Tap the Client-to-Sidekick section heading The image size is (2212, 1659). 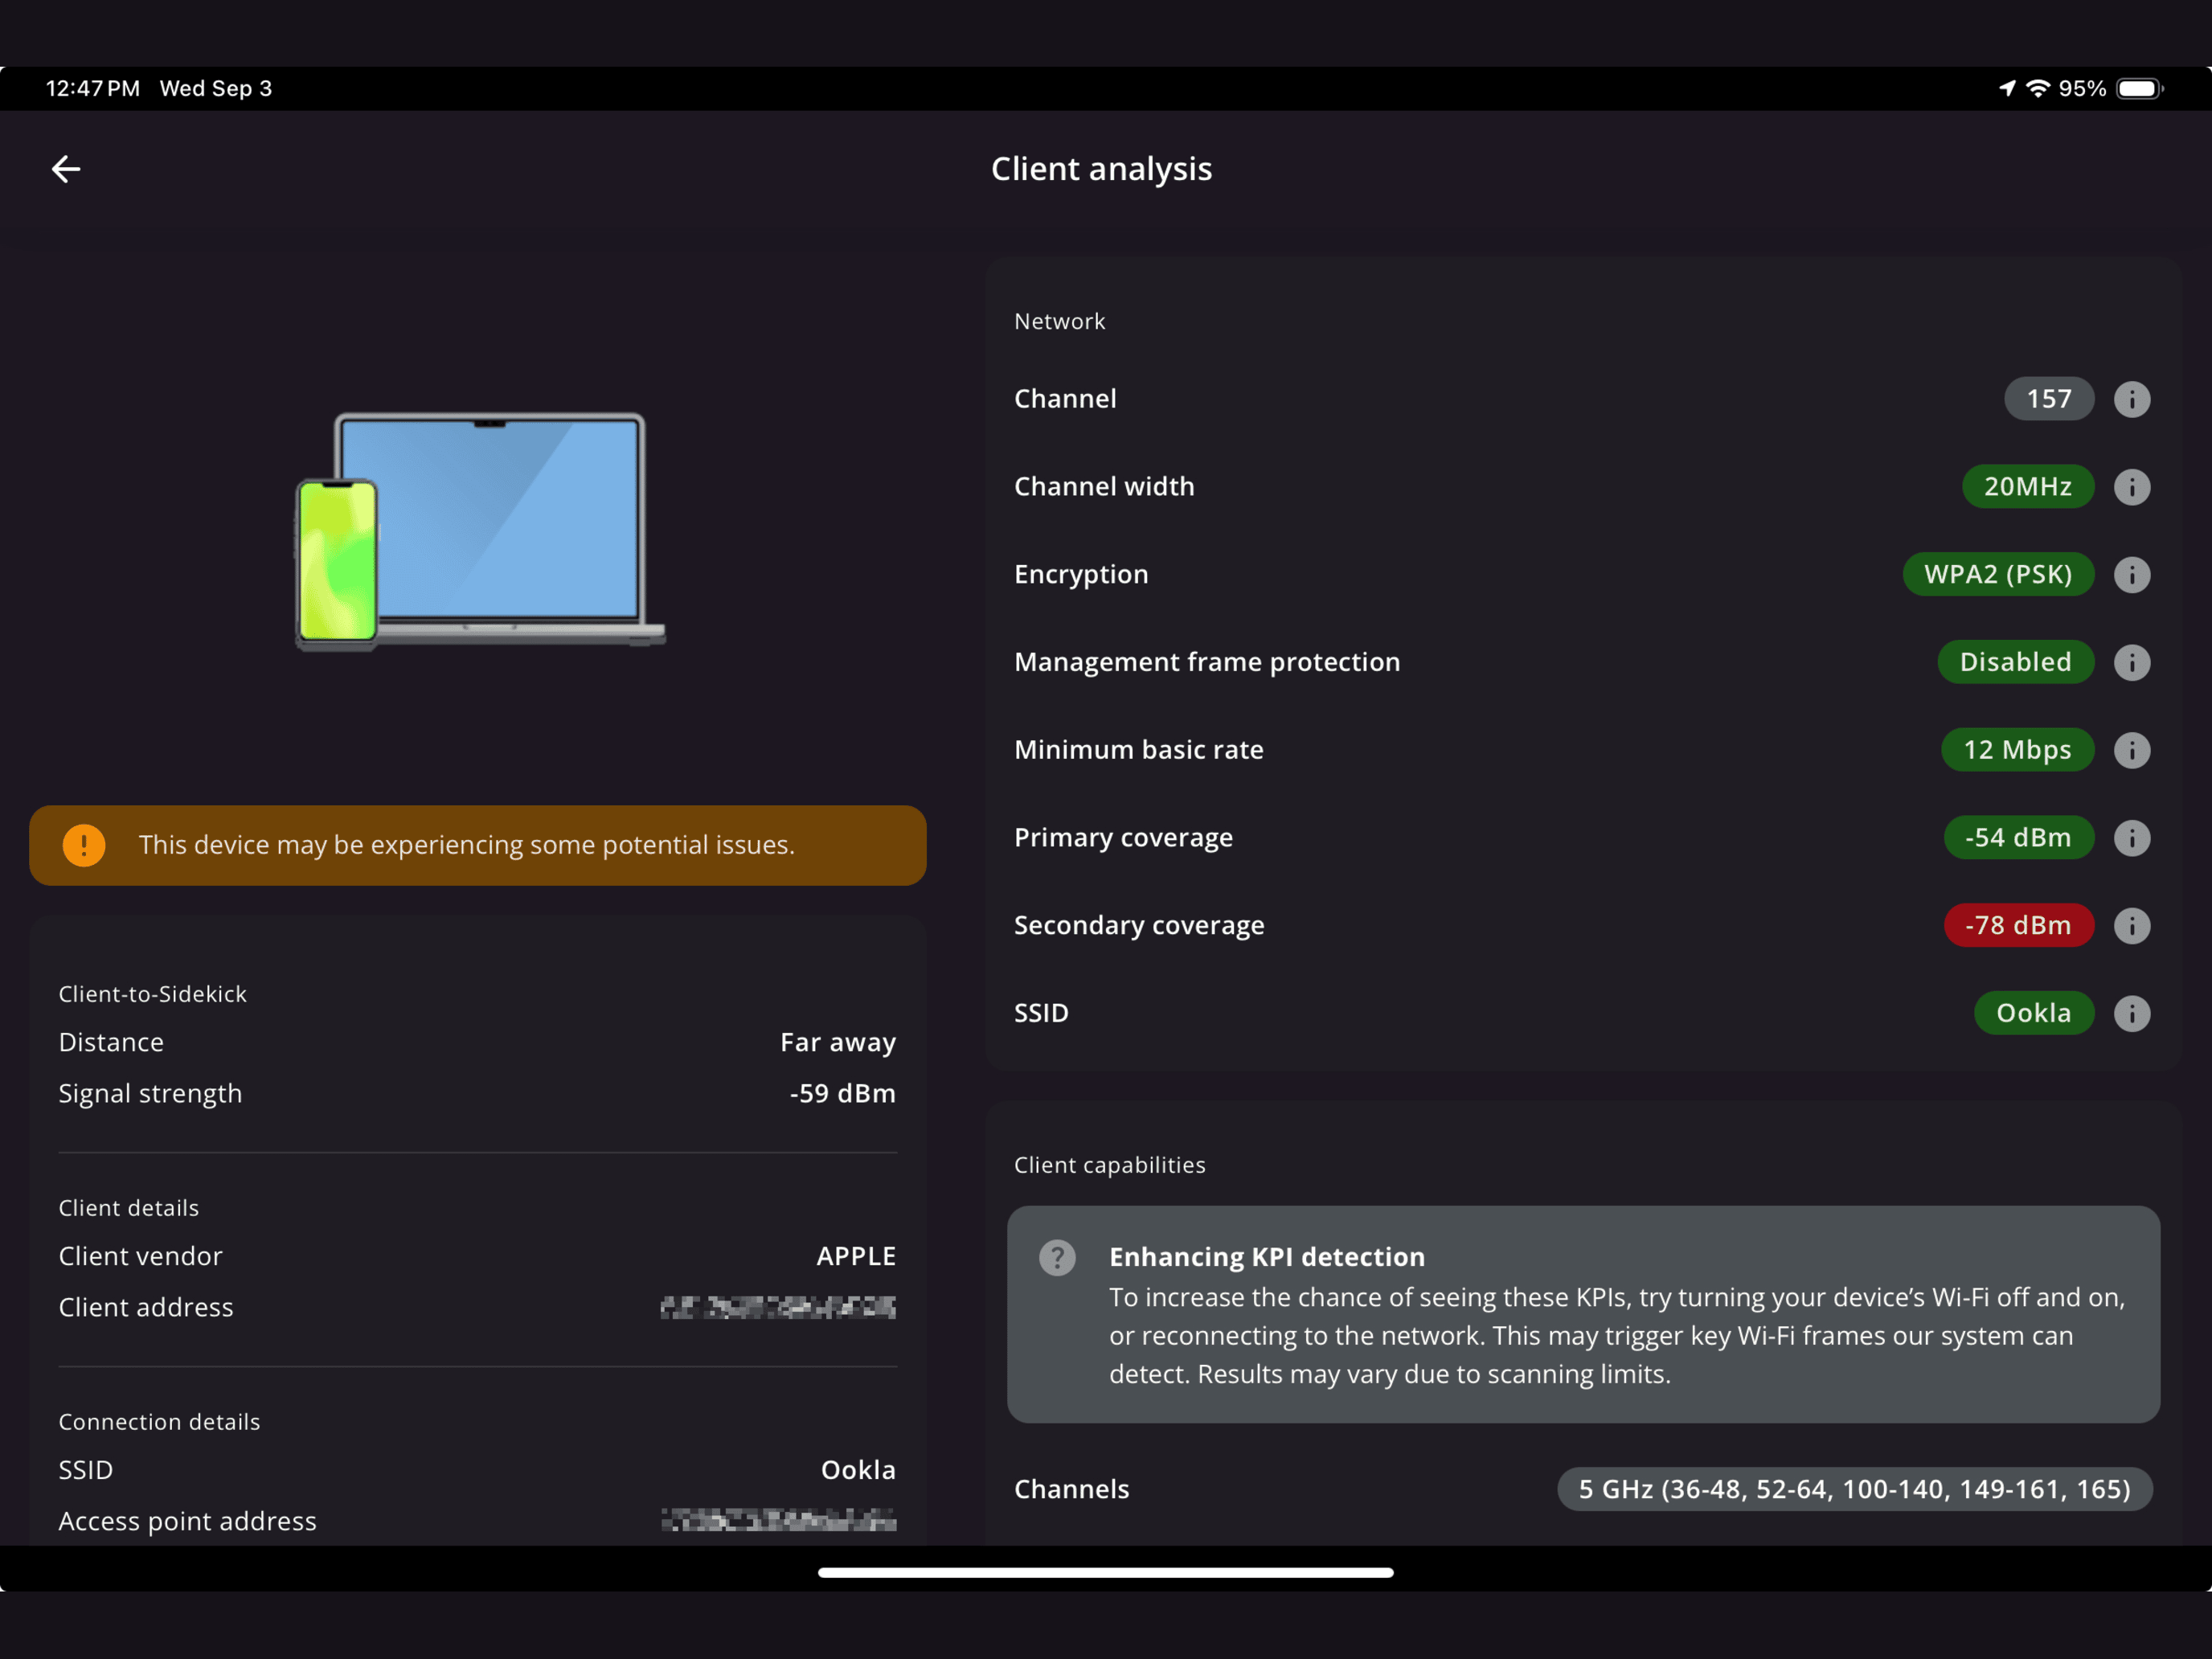[x=152, y=994]
